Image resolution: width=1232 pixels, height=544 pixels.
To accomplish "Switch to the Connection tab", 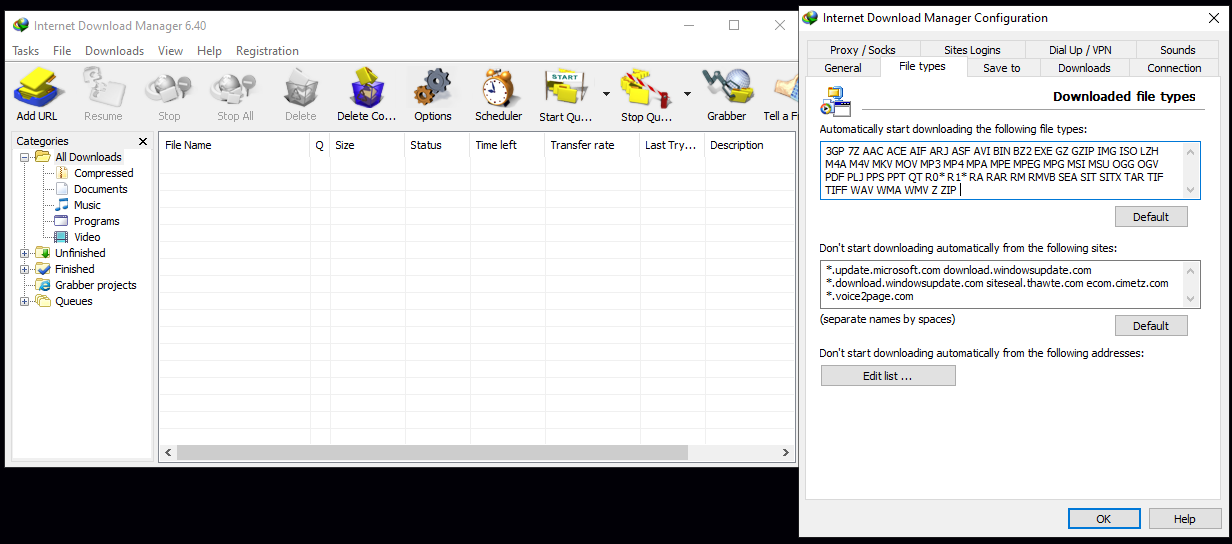I will (1174, 68).
